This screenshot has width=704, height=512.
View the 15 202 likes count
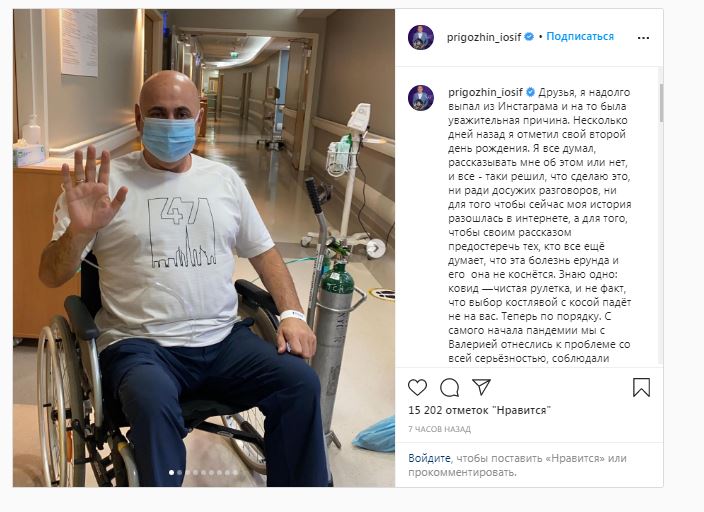479,410
